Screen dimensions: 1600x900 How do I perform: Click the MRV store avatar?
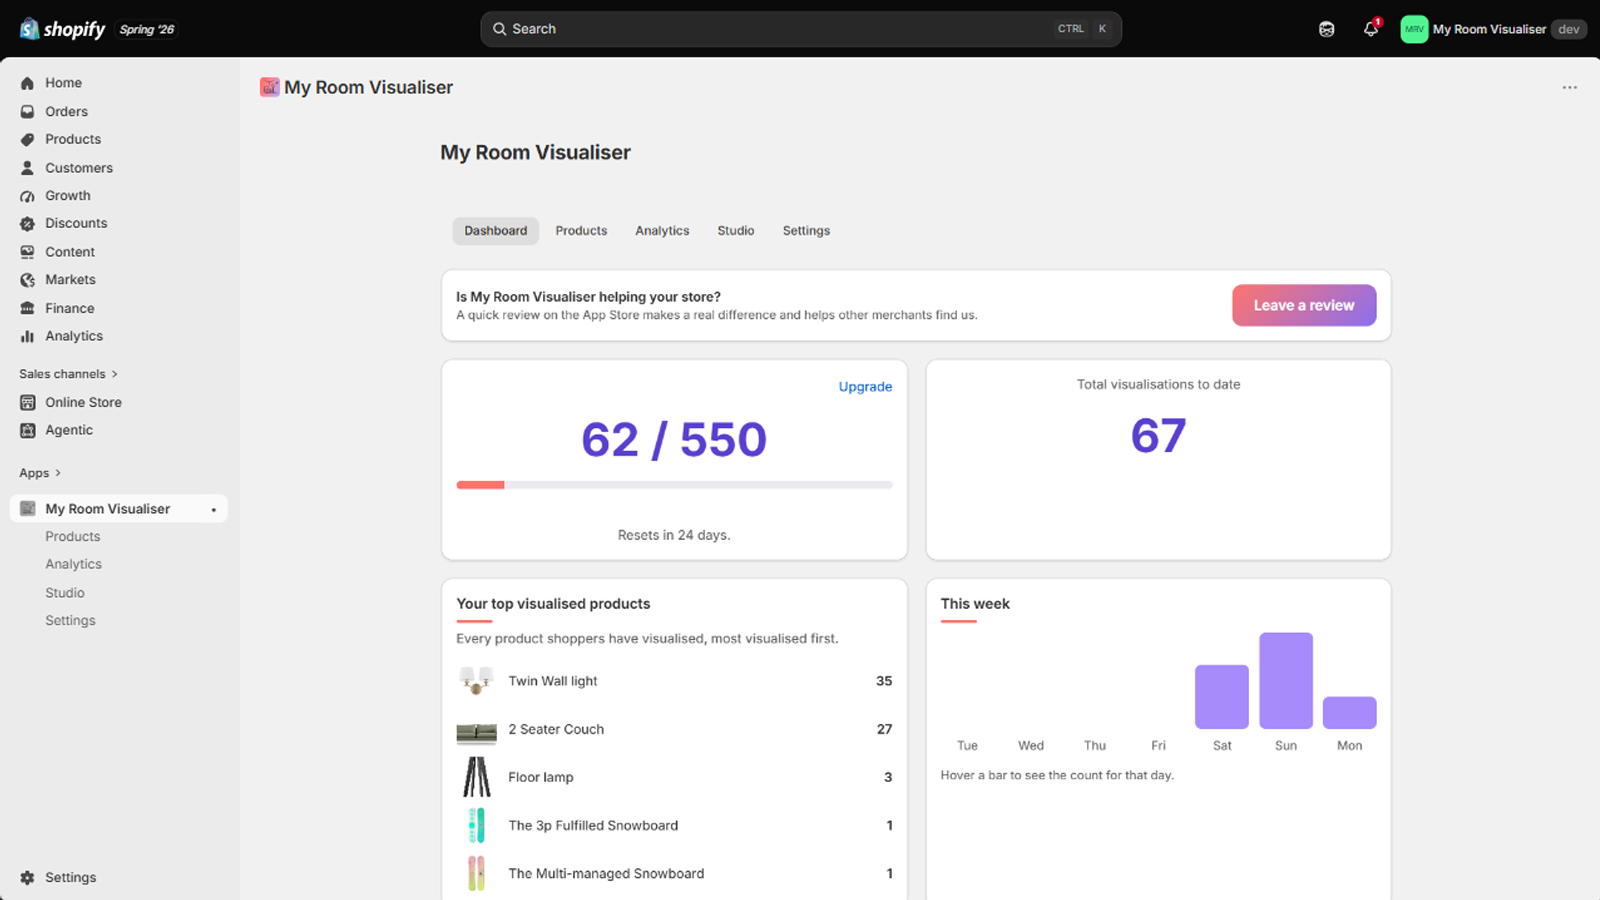1414,29
